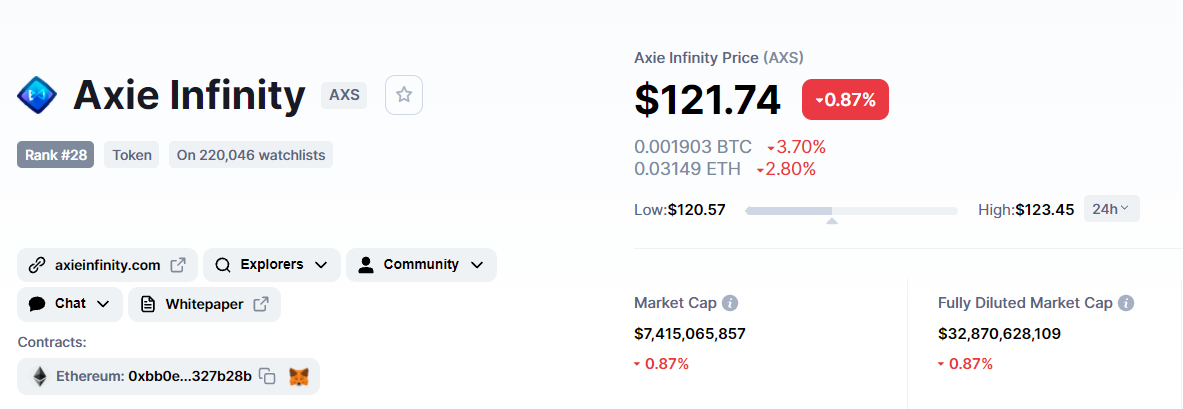Click the price range triangle marker
This screenshot has width=1183, height=409.
tap(831, 221)
